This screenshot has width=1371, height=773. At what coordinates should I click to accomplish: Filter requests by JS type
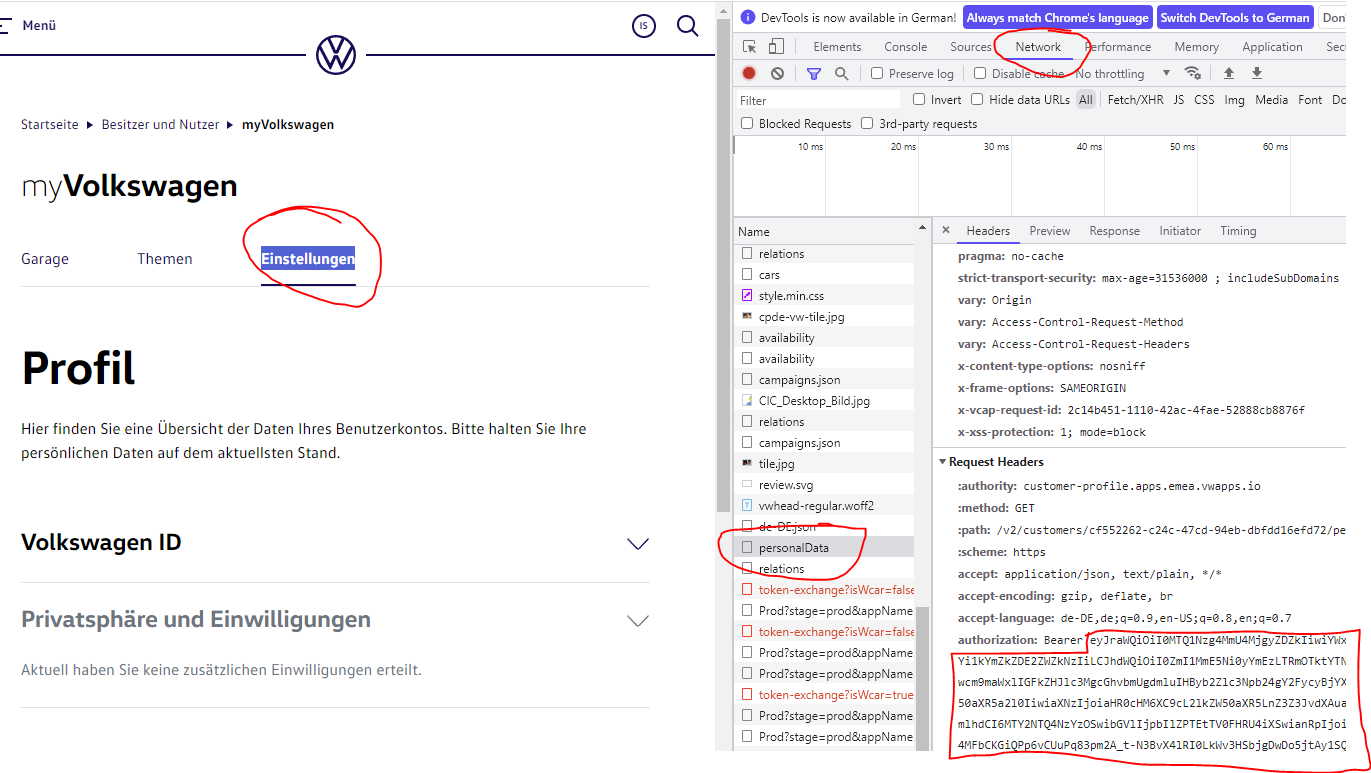click(x=1179, y=100)
